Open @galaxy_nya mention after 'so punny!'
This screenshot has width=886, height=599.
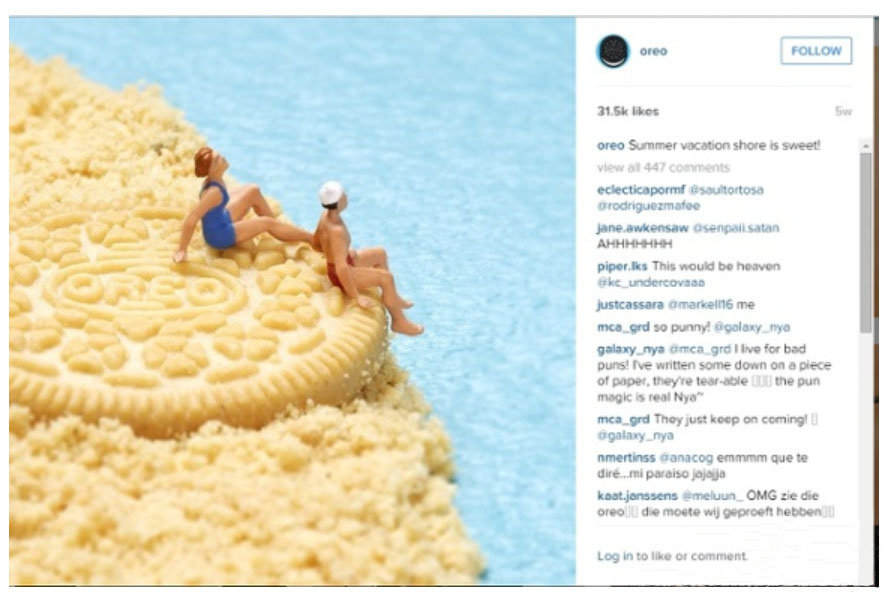(x=752, y=327)
